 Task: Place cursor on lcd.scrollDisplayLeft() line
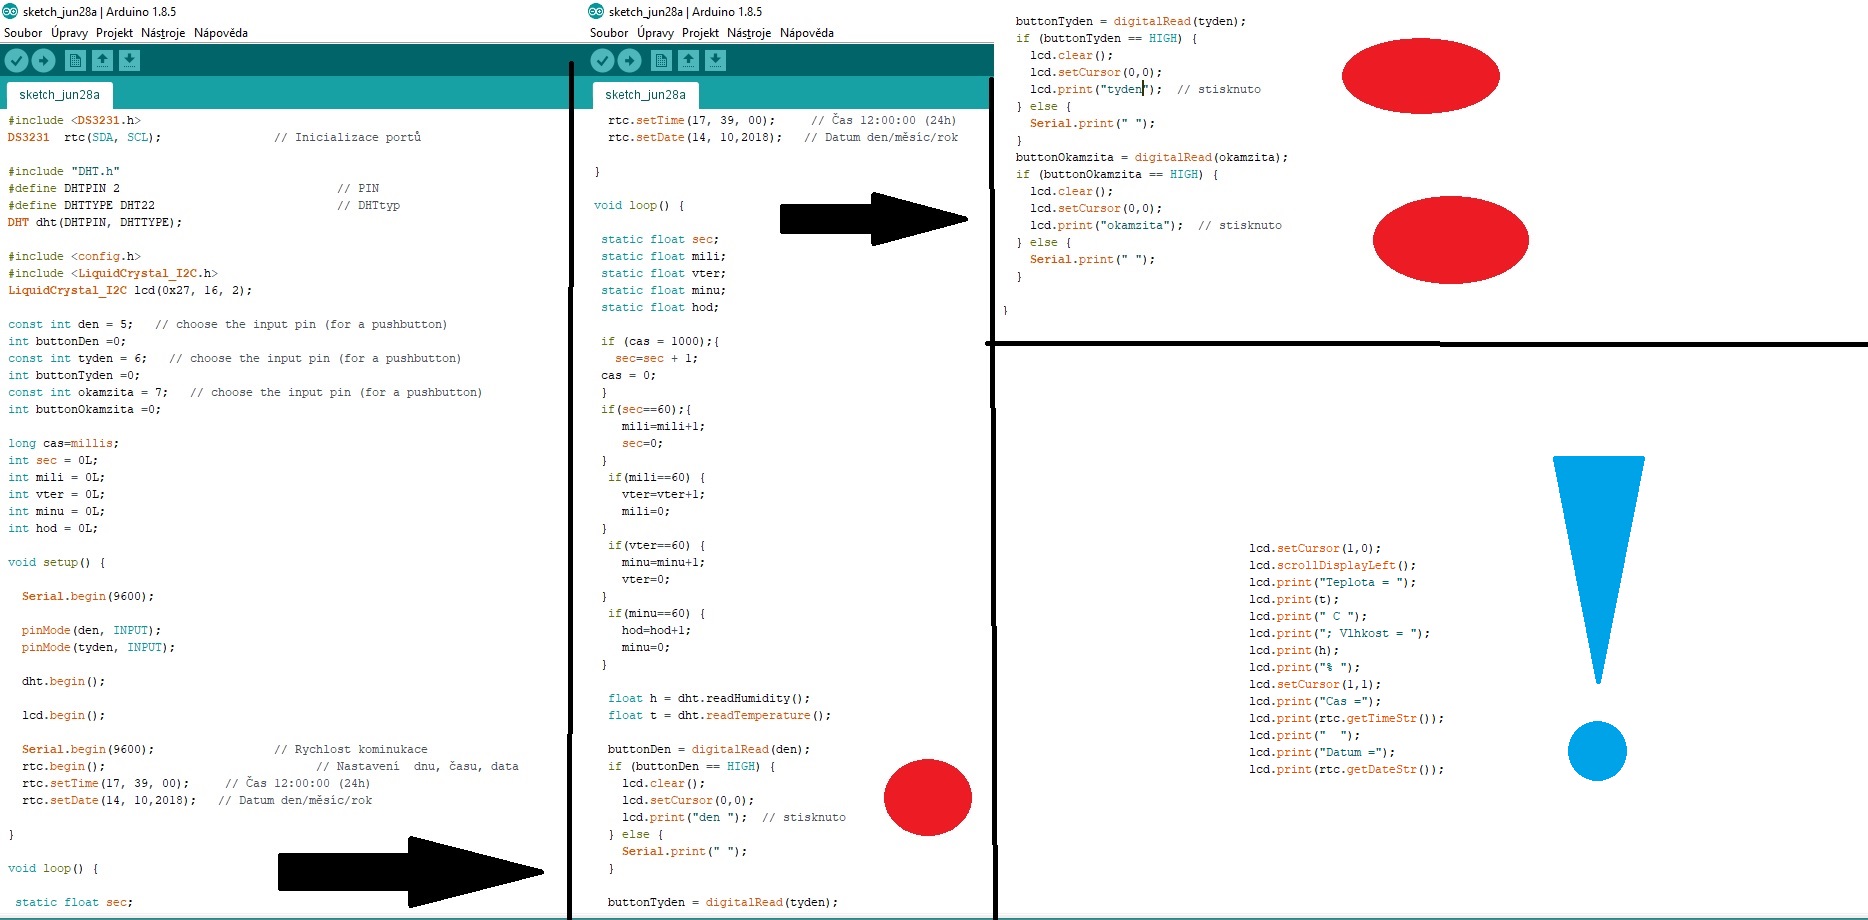(x=1331, y=566)
